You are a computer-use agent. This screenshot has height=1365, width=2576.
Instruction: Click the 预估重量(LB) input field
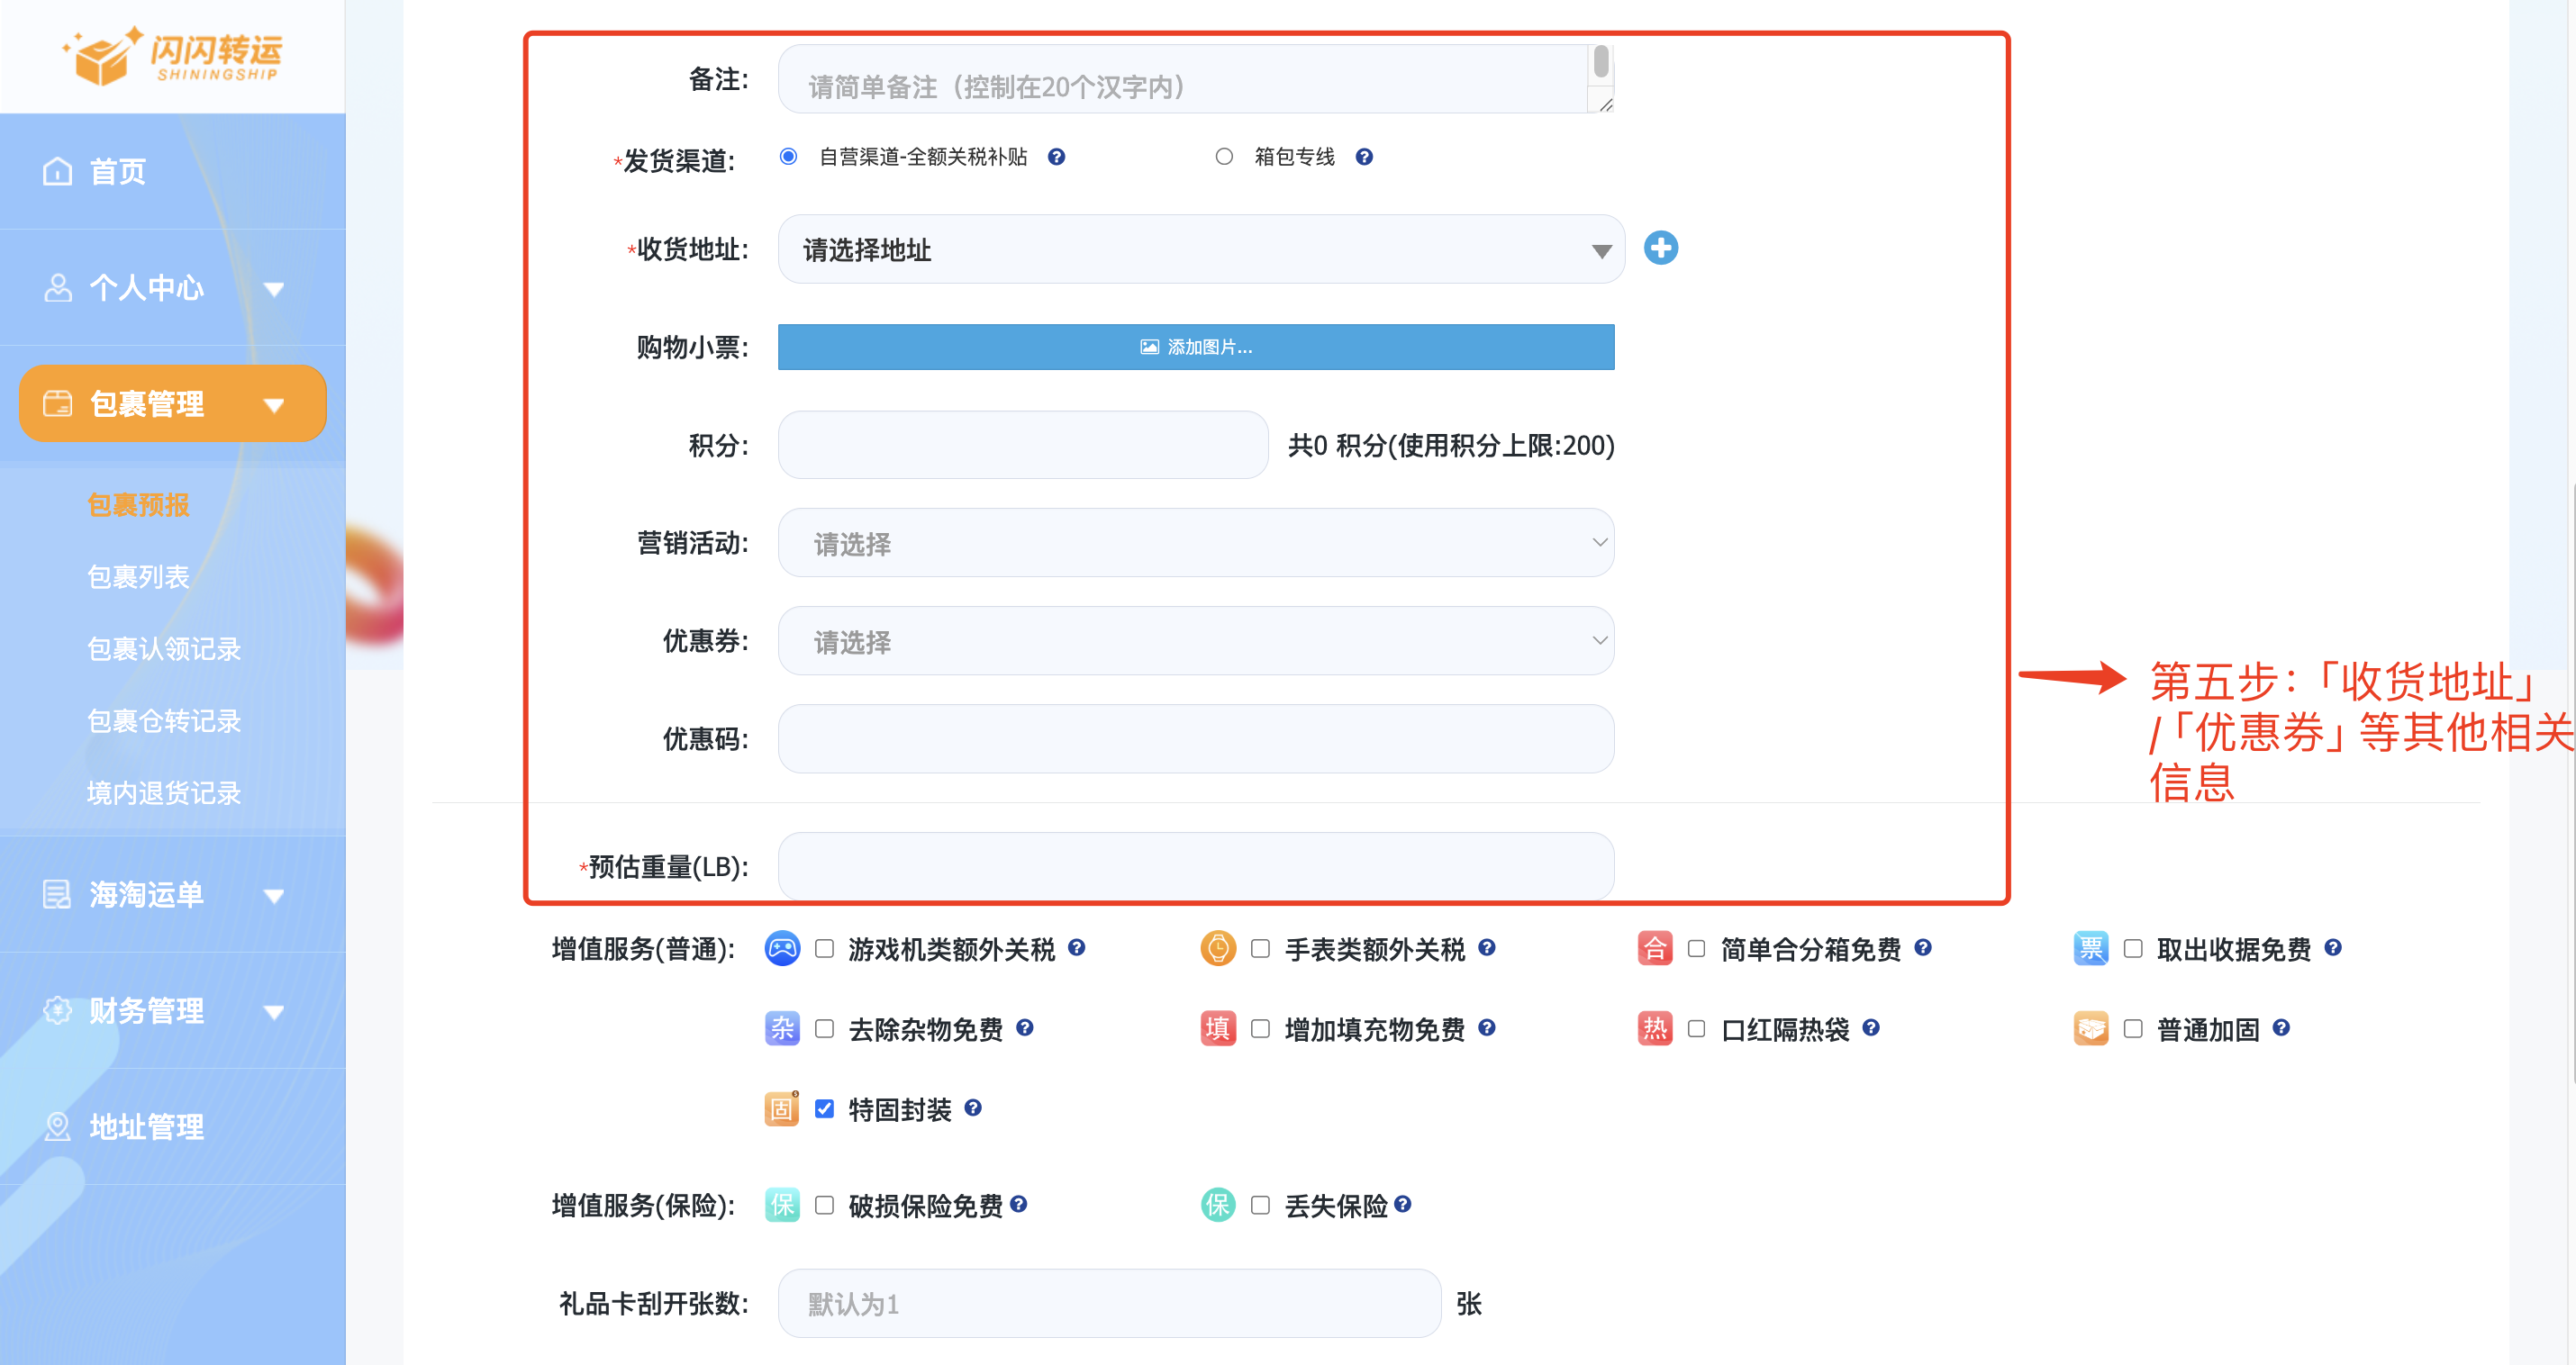(1195, 866)
